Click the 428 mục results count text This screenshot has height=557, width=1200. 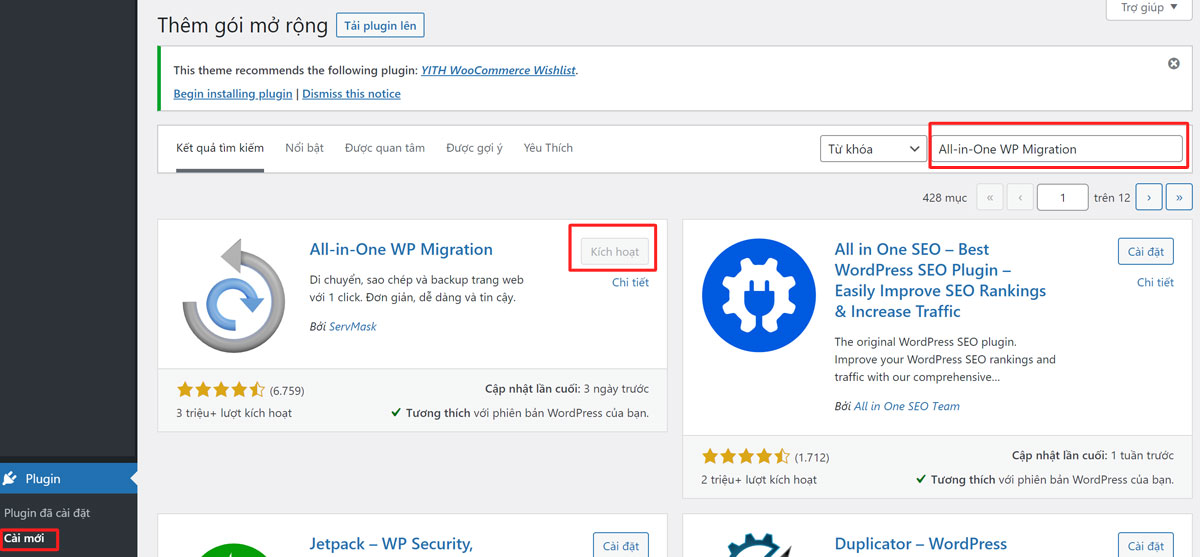coord(945,198)
